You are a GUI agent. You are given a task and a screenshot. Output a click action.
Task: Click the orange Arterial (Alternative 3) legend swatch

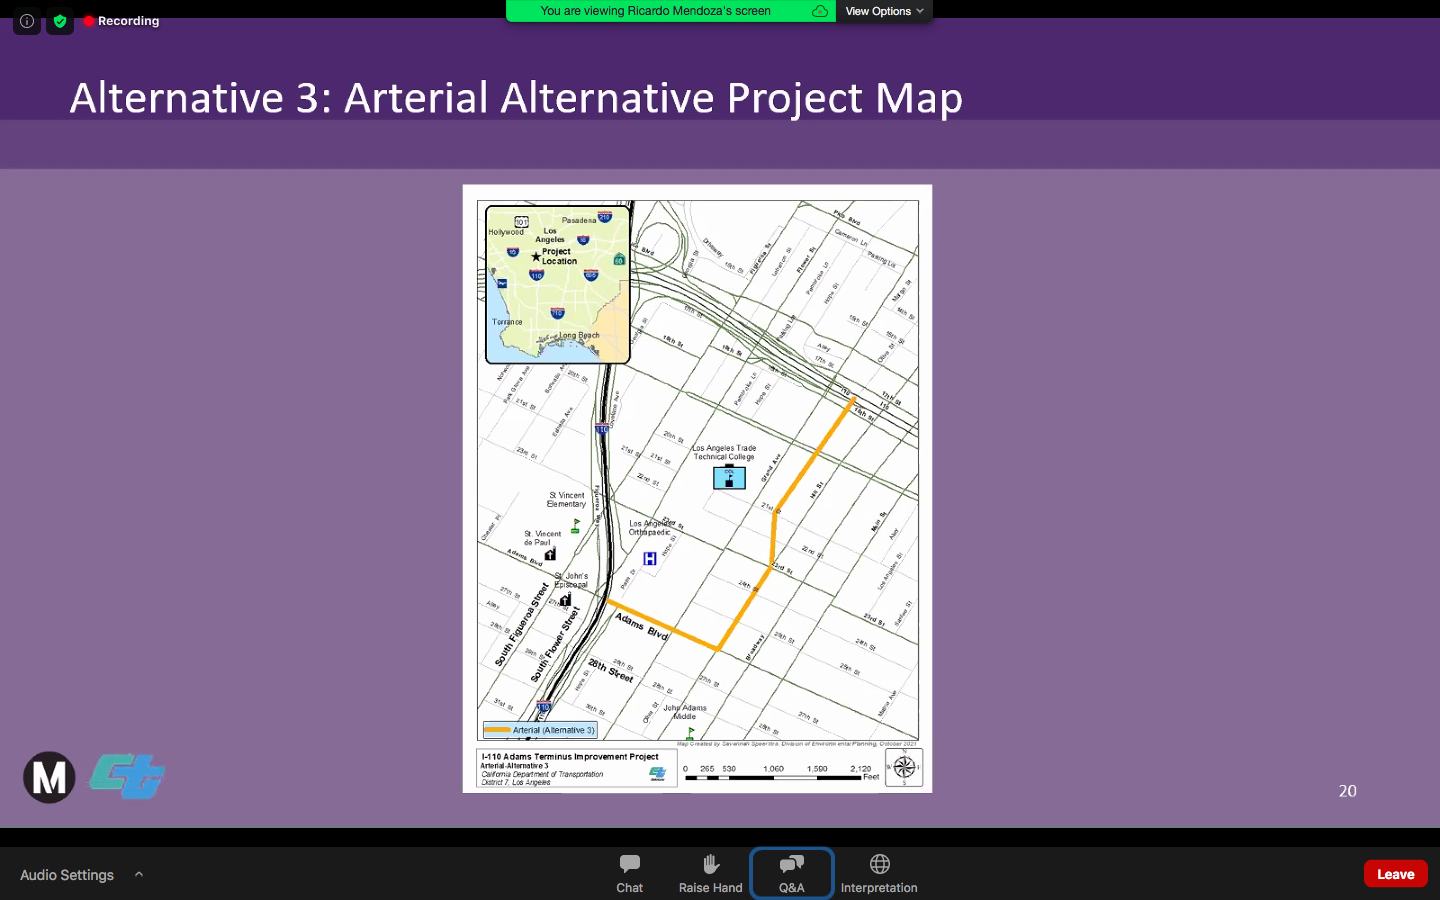(x=498, y=730)
